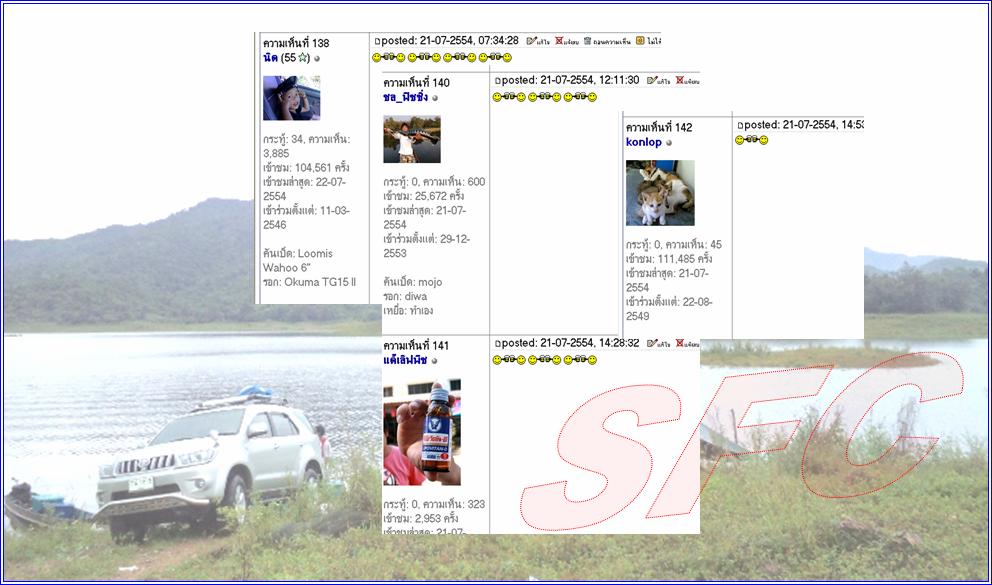Click the timestamp 'posted: 21-07-2554, 14:28:32'
Viewport: 992px width, 585px height.
click(x=570, y=343)
